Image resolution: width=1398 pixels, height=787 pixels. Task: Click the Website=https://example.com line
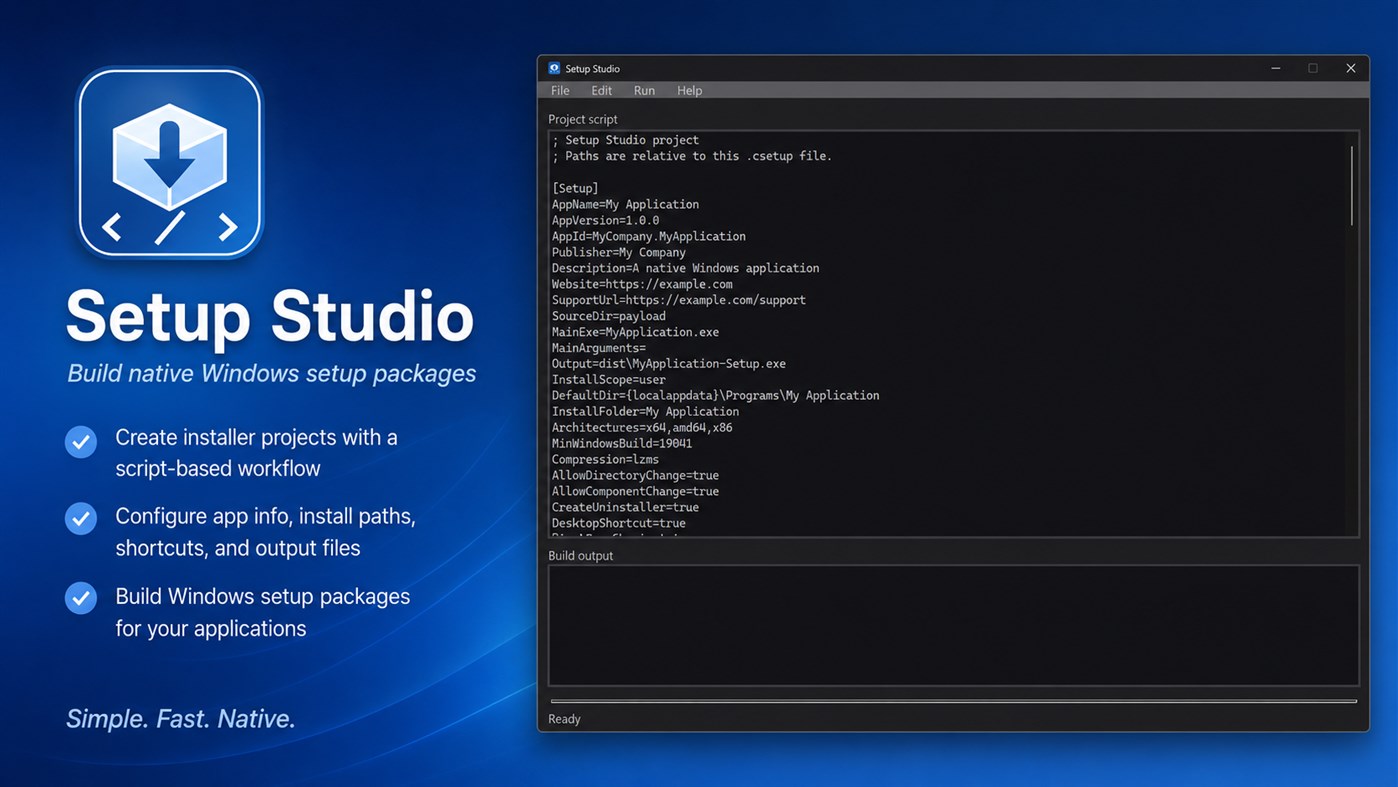point(642,284)
